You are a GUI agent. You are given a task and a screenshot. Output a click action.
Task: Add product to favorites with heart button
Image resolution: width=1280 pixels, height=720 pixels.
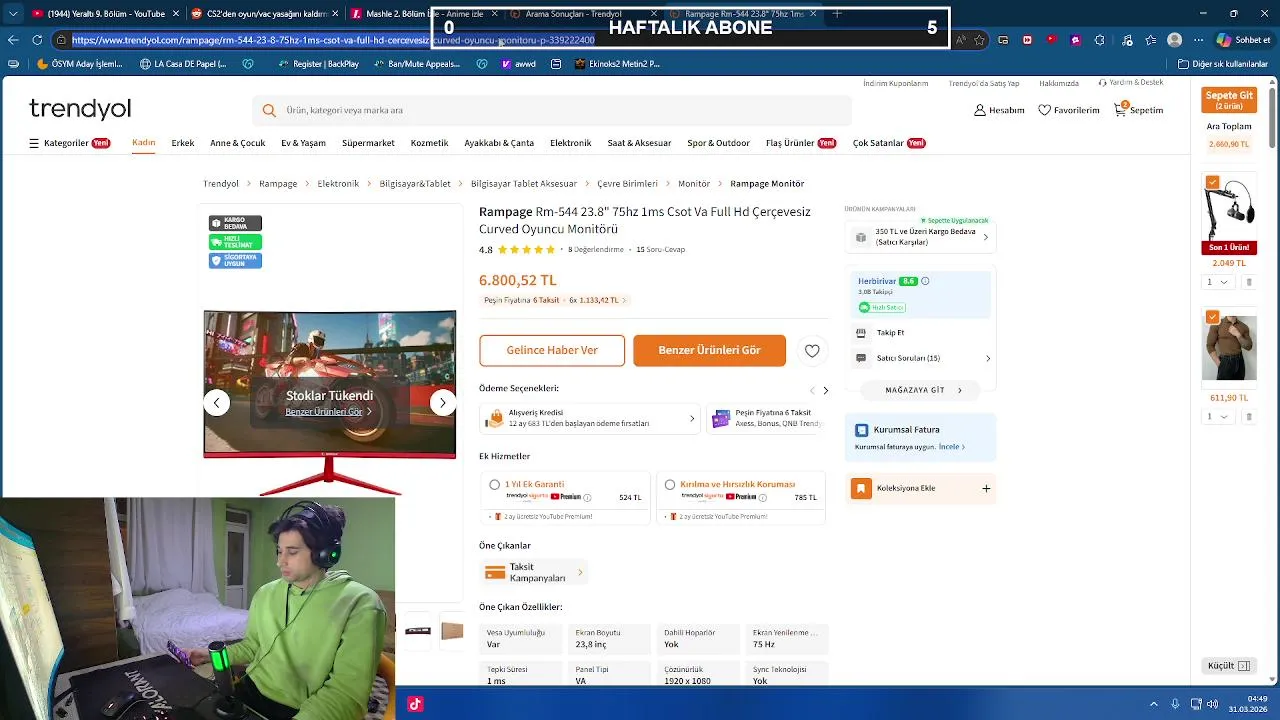pyautogui.click(x=812, y=351)
